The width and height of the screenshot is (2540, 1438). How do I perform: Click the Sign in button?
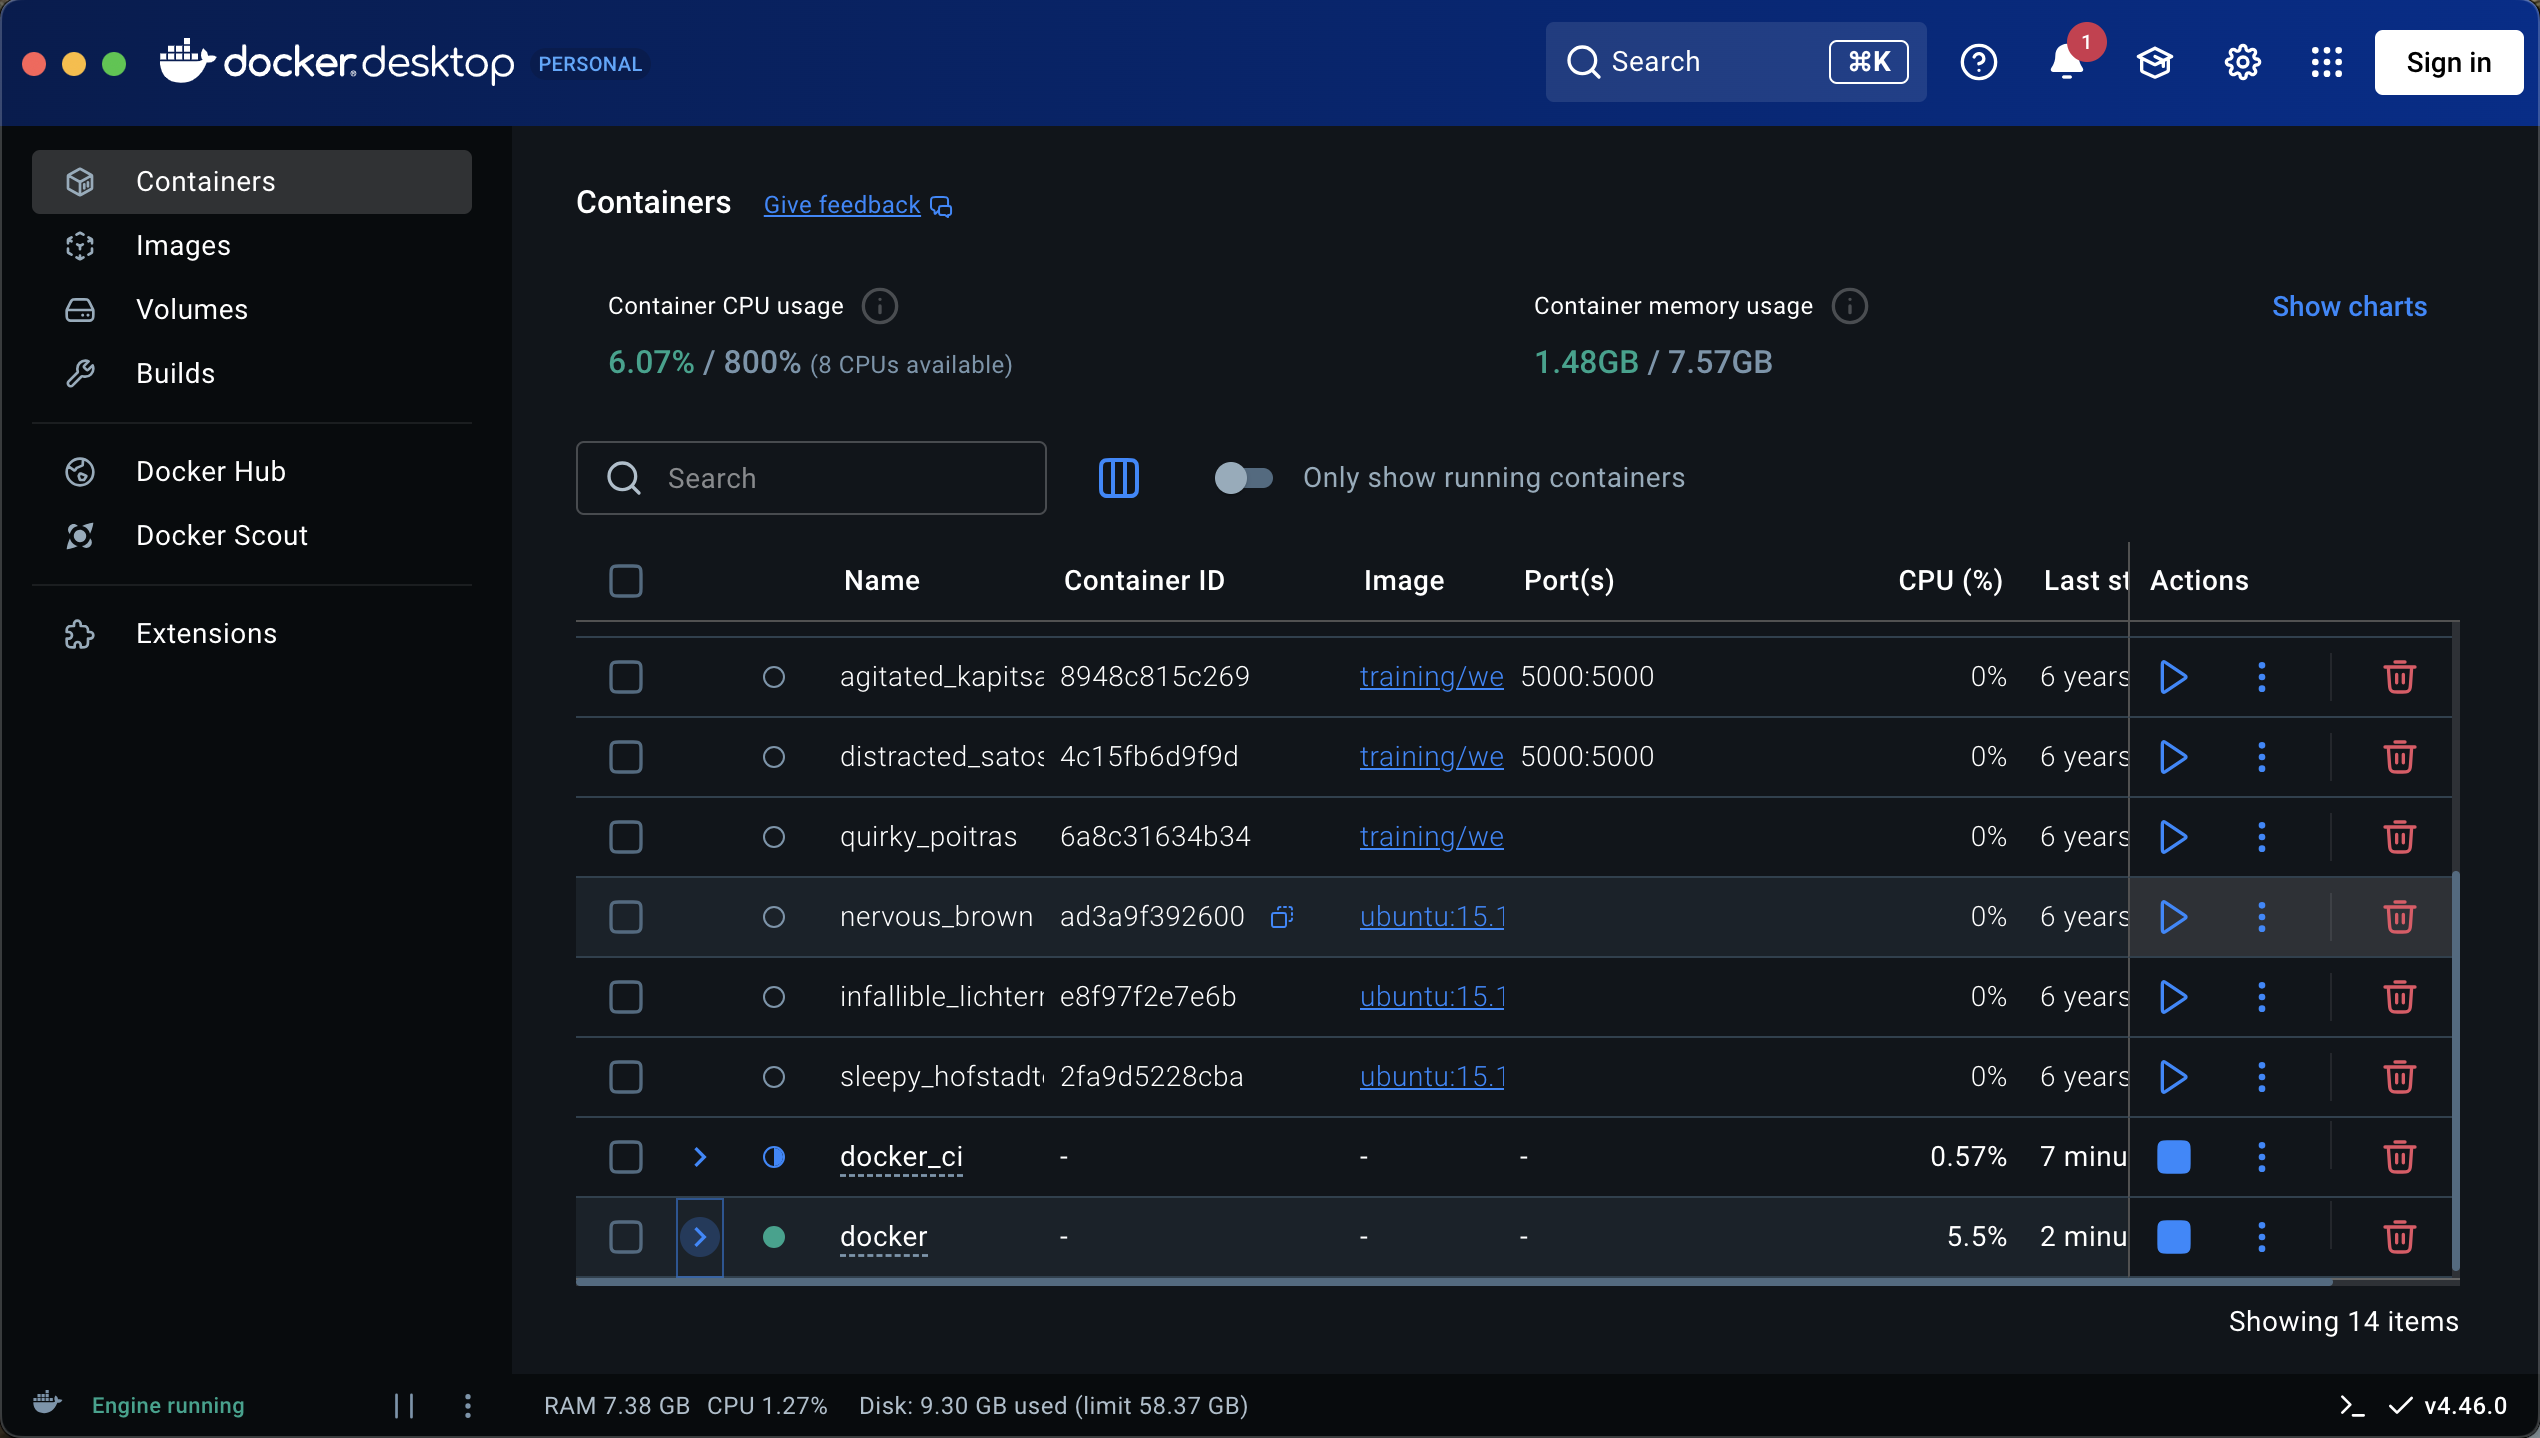coord(2448,62)
